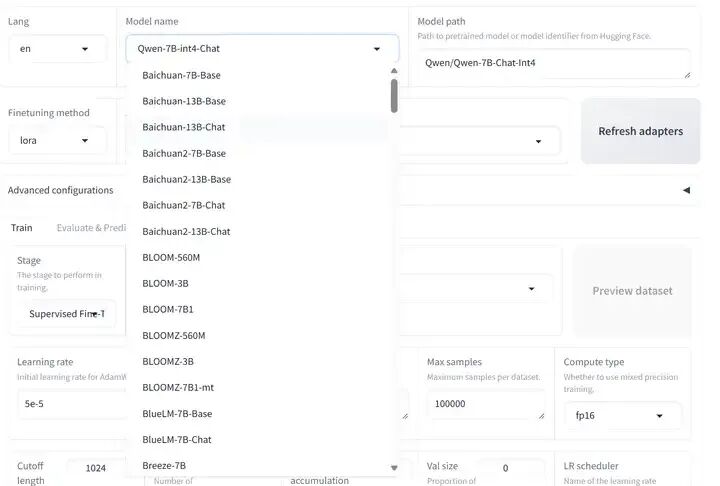This screenshot has width=720, height=486.
Task: Click the Model path input field
Action: tap(551, 63)
